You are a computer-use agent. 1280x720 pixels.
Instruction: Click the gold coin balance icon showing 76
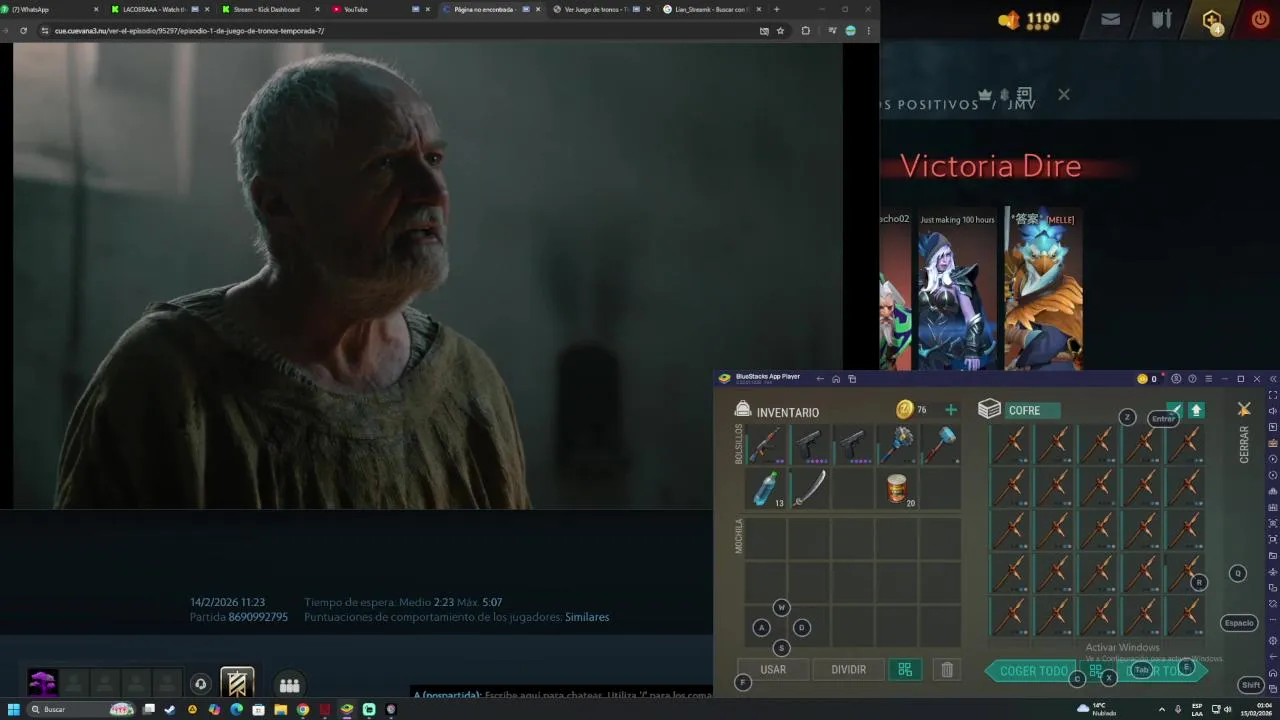[904, 409]
